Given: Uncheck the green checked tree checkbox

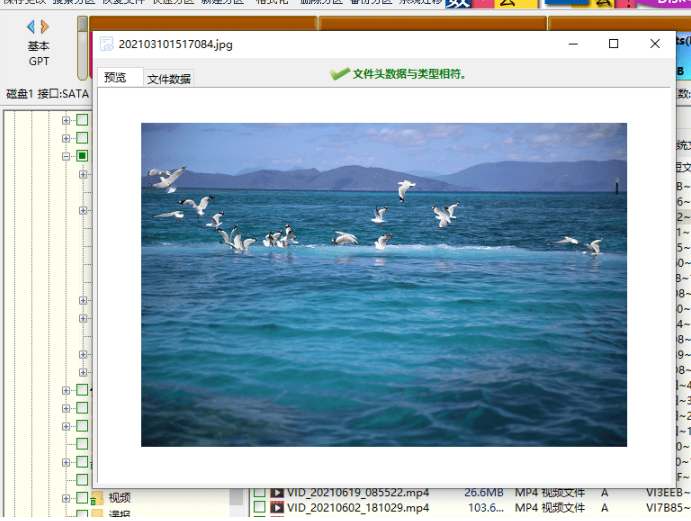Looking at the screenshot, I should [x=82, y=156].
